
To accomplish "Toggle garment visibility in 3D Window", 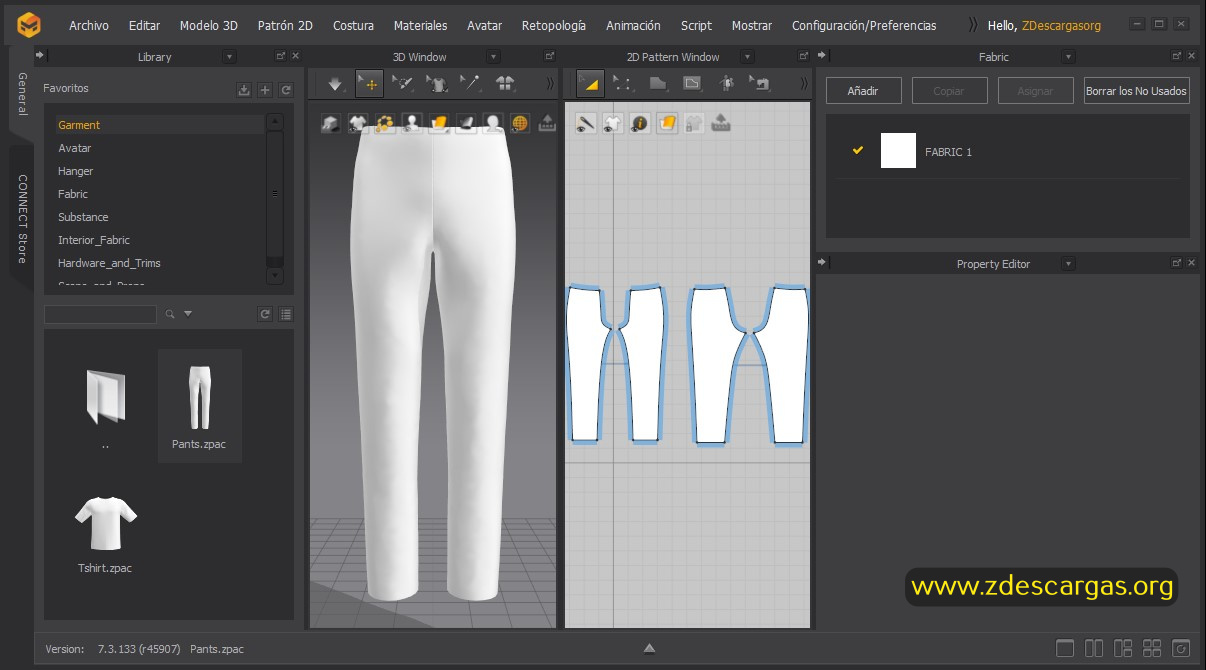I will (x=358, y=124).
